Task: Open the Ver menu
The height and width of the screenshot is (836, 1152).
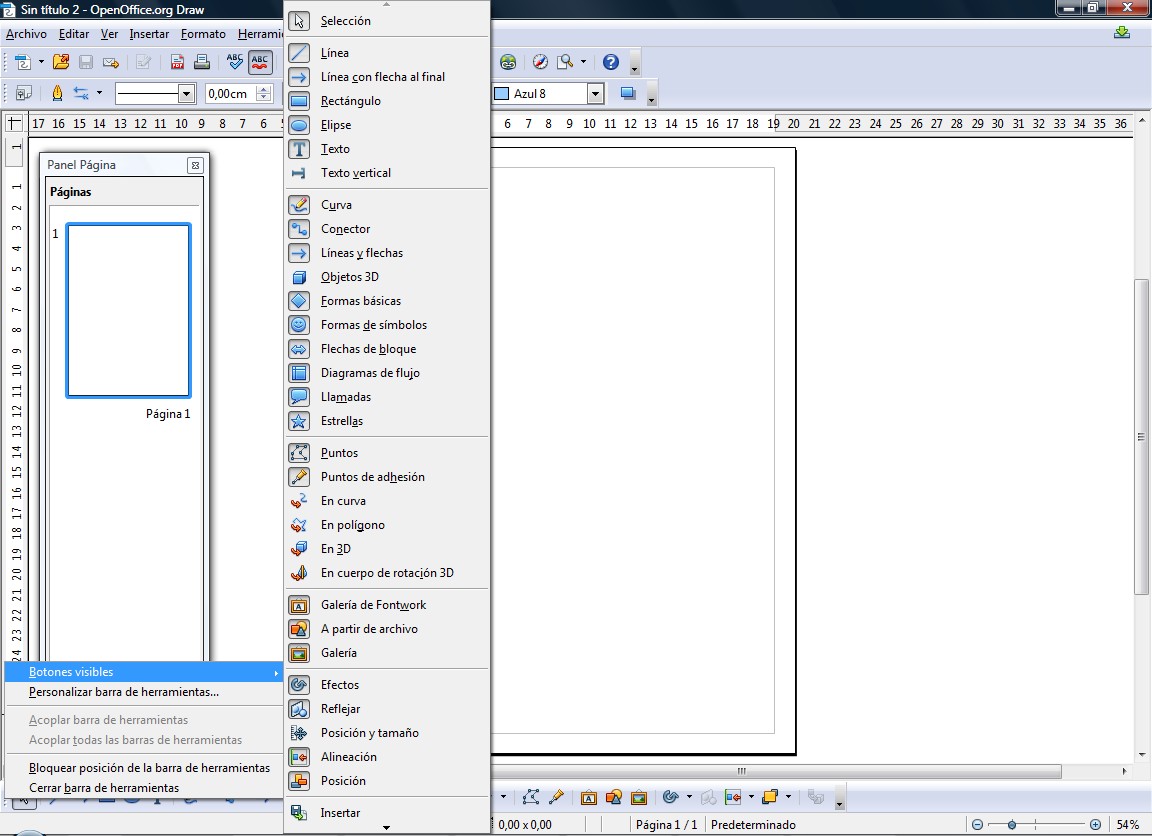Action: pos(109,34)
